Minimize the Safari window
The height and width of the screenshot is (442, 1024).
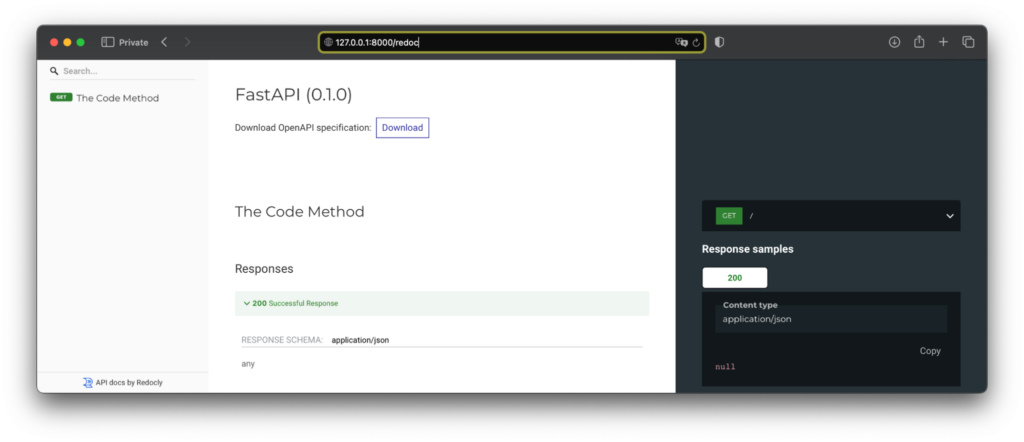(x=67, y=42)
